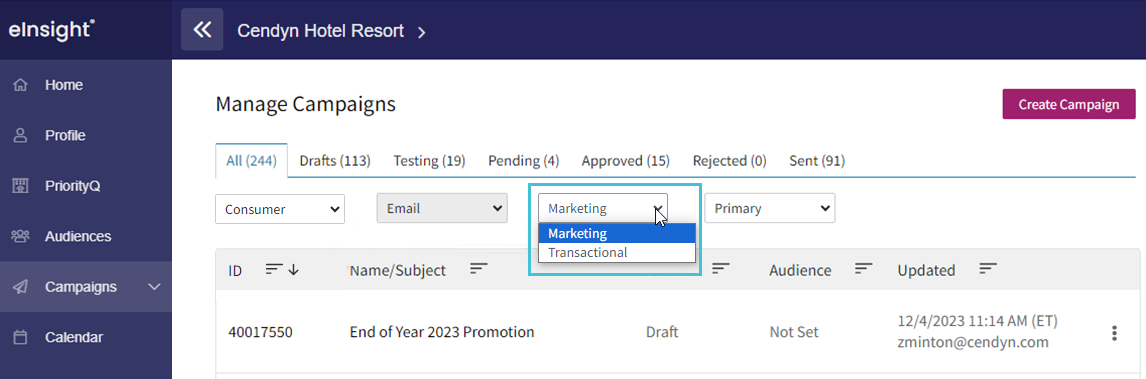1146x379 pixels.
Task: Switch to Drafts (113) tab
Action: (x=335, y=161)
